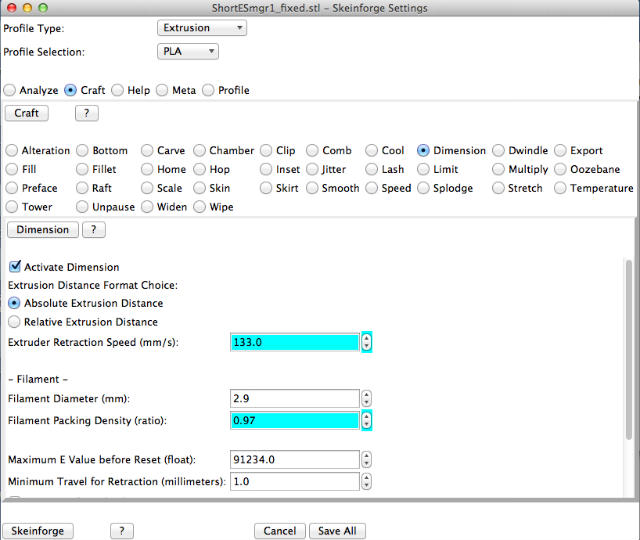
Task: Select the Help radio button
Action: tap(118, 90)
